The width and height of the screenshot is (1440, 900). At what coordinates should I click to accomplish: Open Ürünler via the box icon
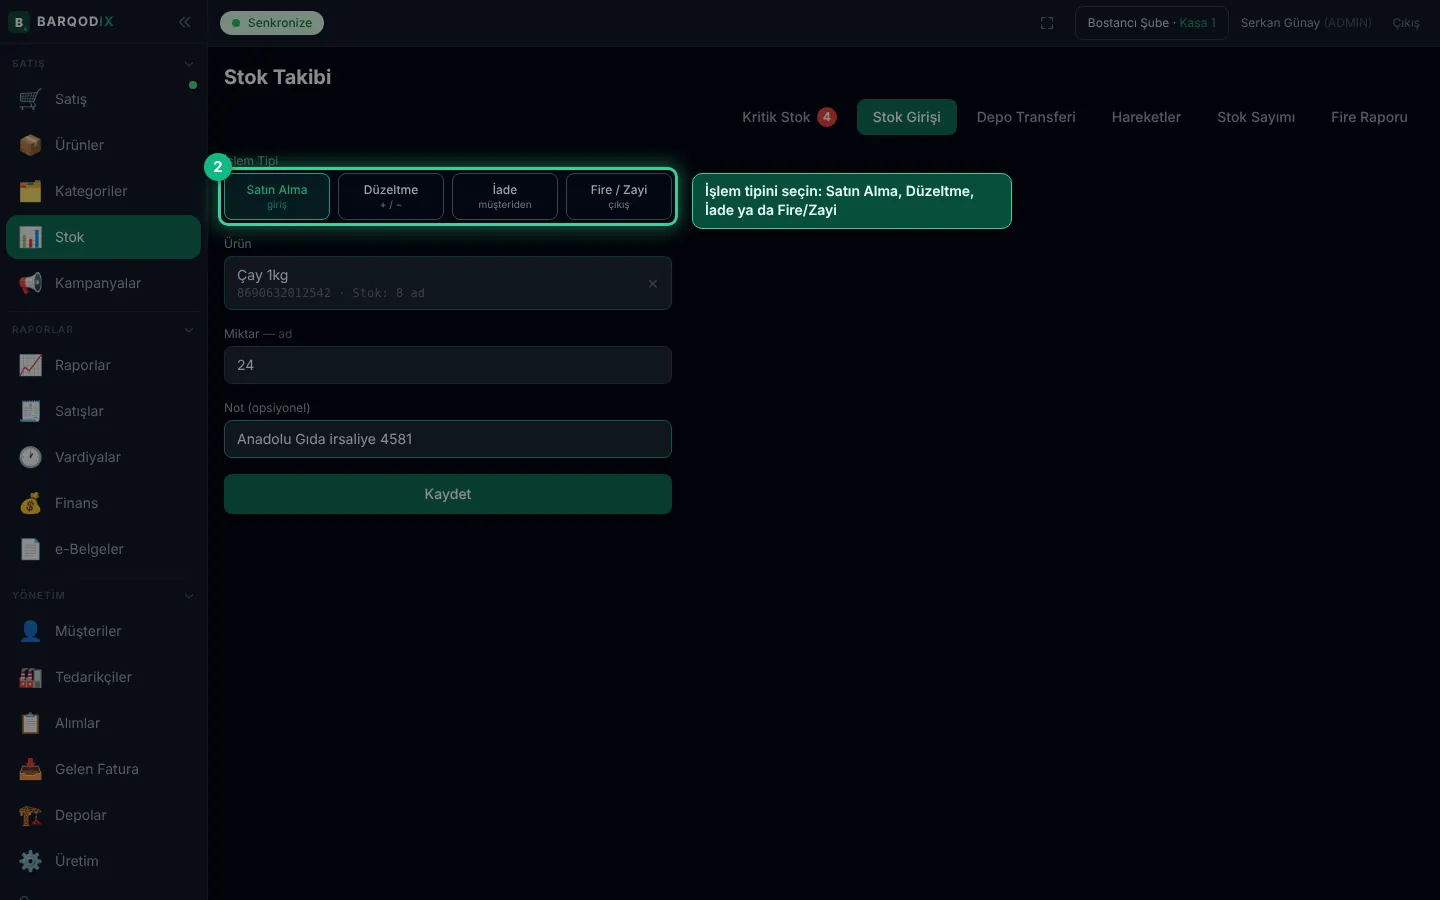point(30,145)
